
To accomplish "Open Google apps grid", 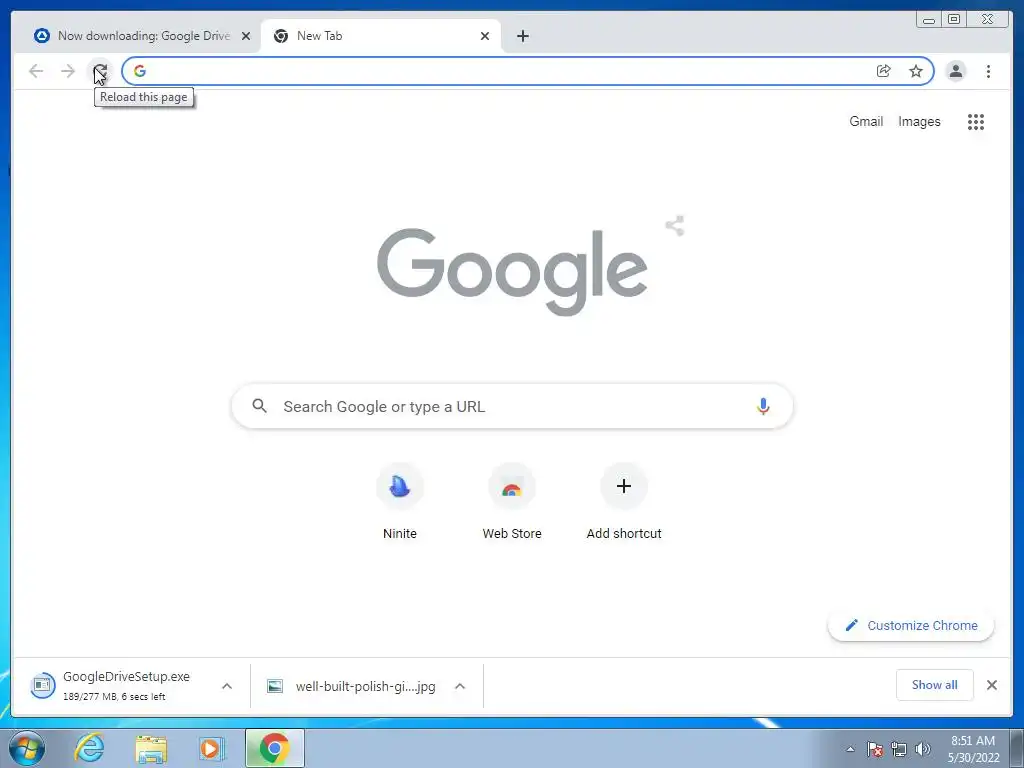I will (x=976, y=121).
